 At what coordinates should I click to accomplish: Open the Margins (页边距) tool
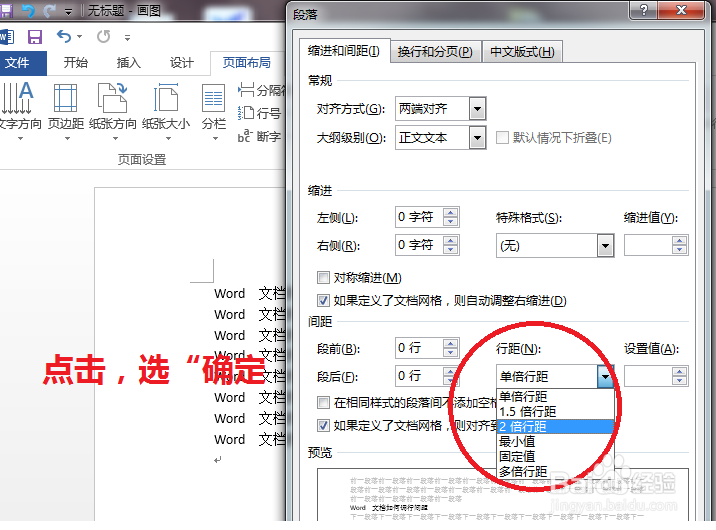point(66,111)
